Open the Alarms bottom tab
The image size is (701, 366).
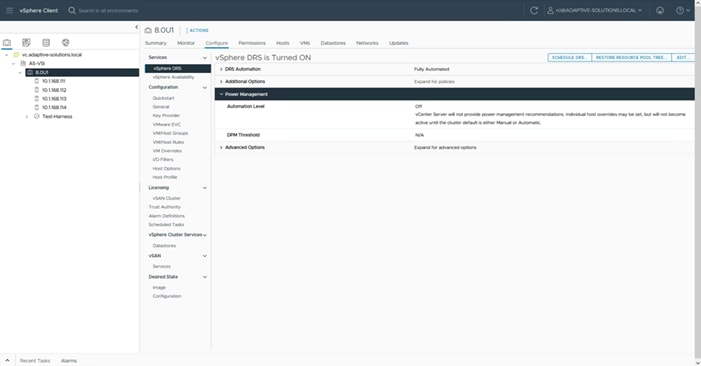69,361
